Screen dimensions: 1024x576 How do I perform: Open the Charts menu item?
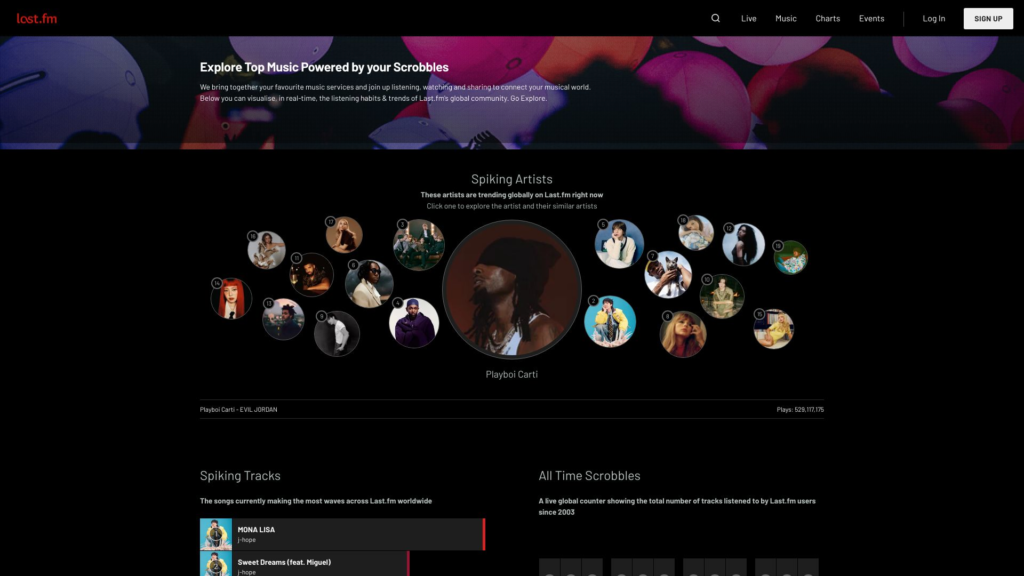click(x=827, y=18)
